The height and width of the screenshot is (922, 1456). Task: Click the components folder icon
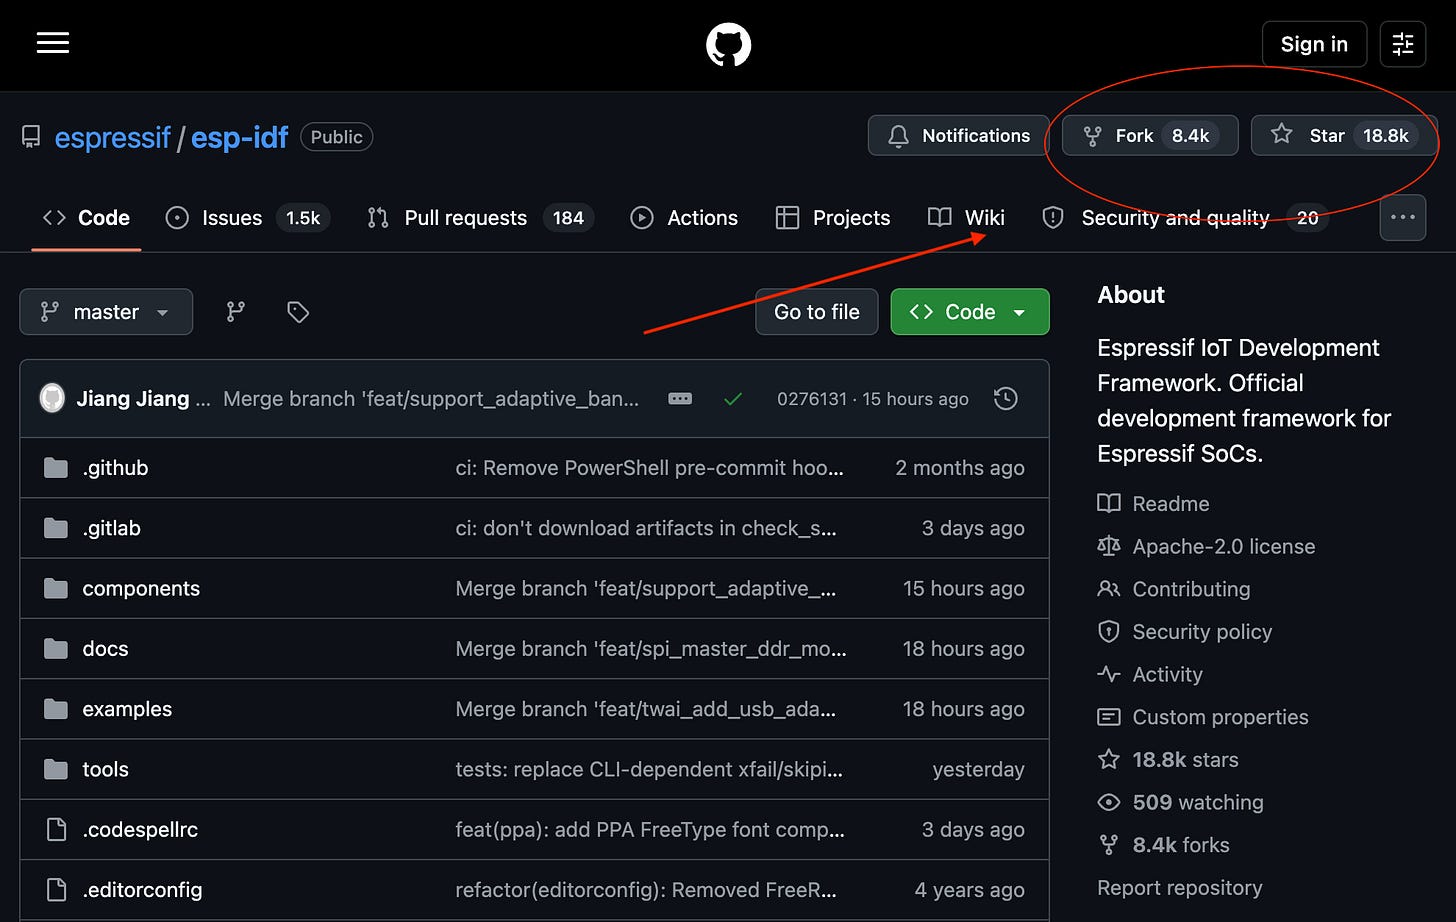click(56, 589)
